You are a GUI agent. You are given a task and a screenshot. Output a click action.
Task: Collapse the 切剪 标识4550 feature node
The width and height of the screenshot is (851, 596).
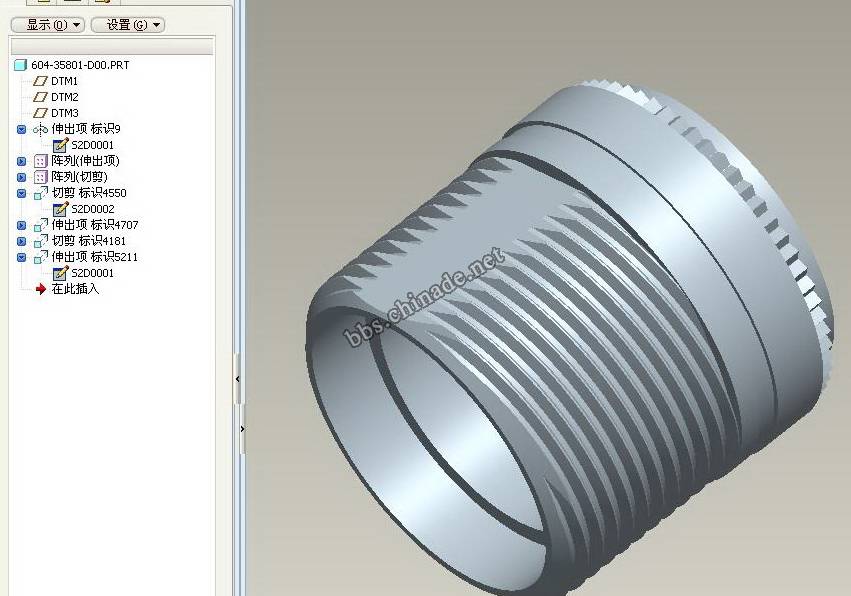click(21, 193)
